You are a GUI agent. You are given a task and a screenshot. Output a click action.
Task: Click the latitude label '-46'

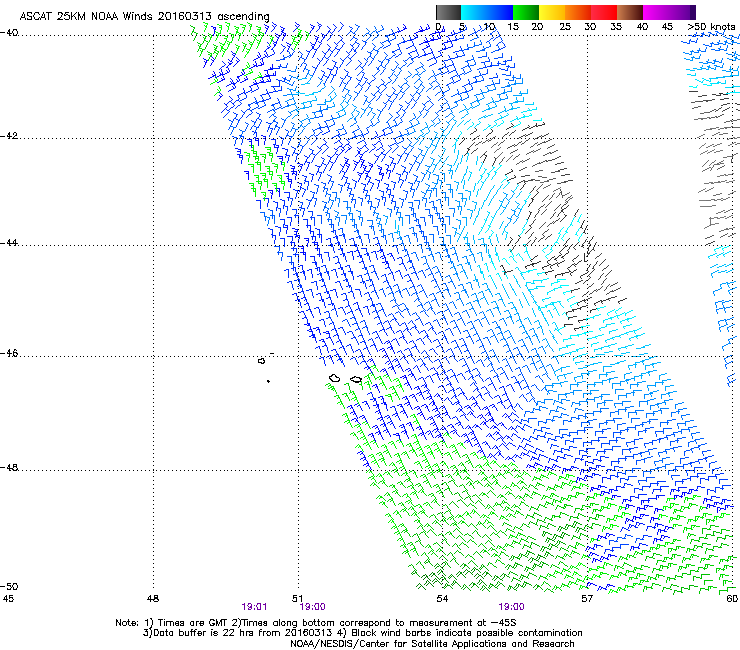pos(9,354)
